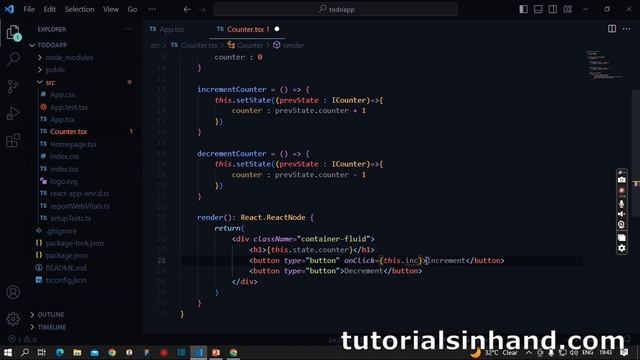Open the Selection menu

coord(79,9)
